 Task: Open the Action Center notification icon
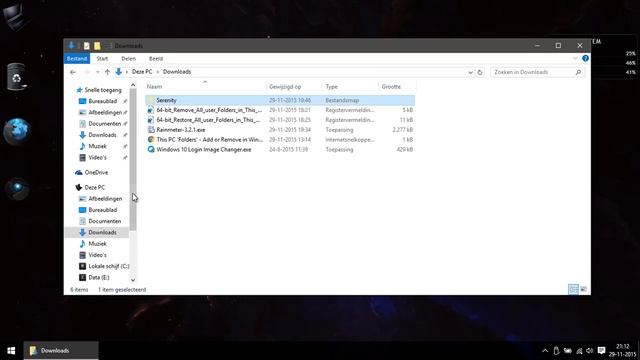coord(601,351)
